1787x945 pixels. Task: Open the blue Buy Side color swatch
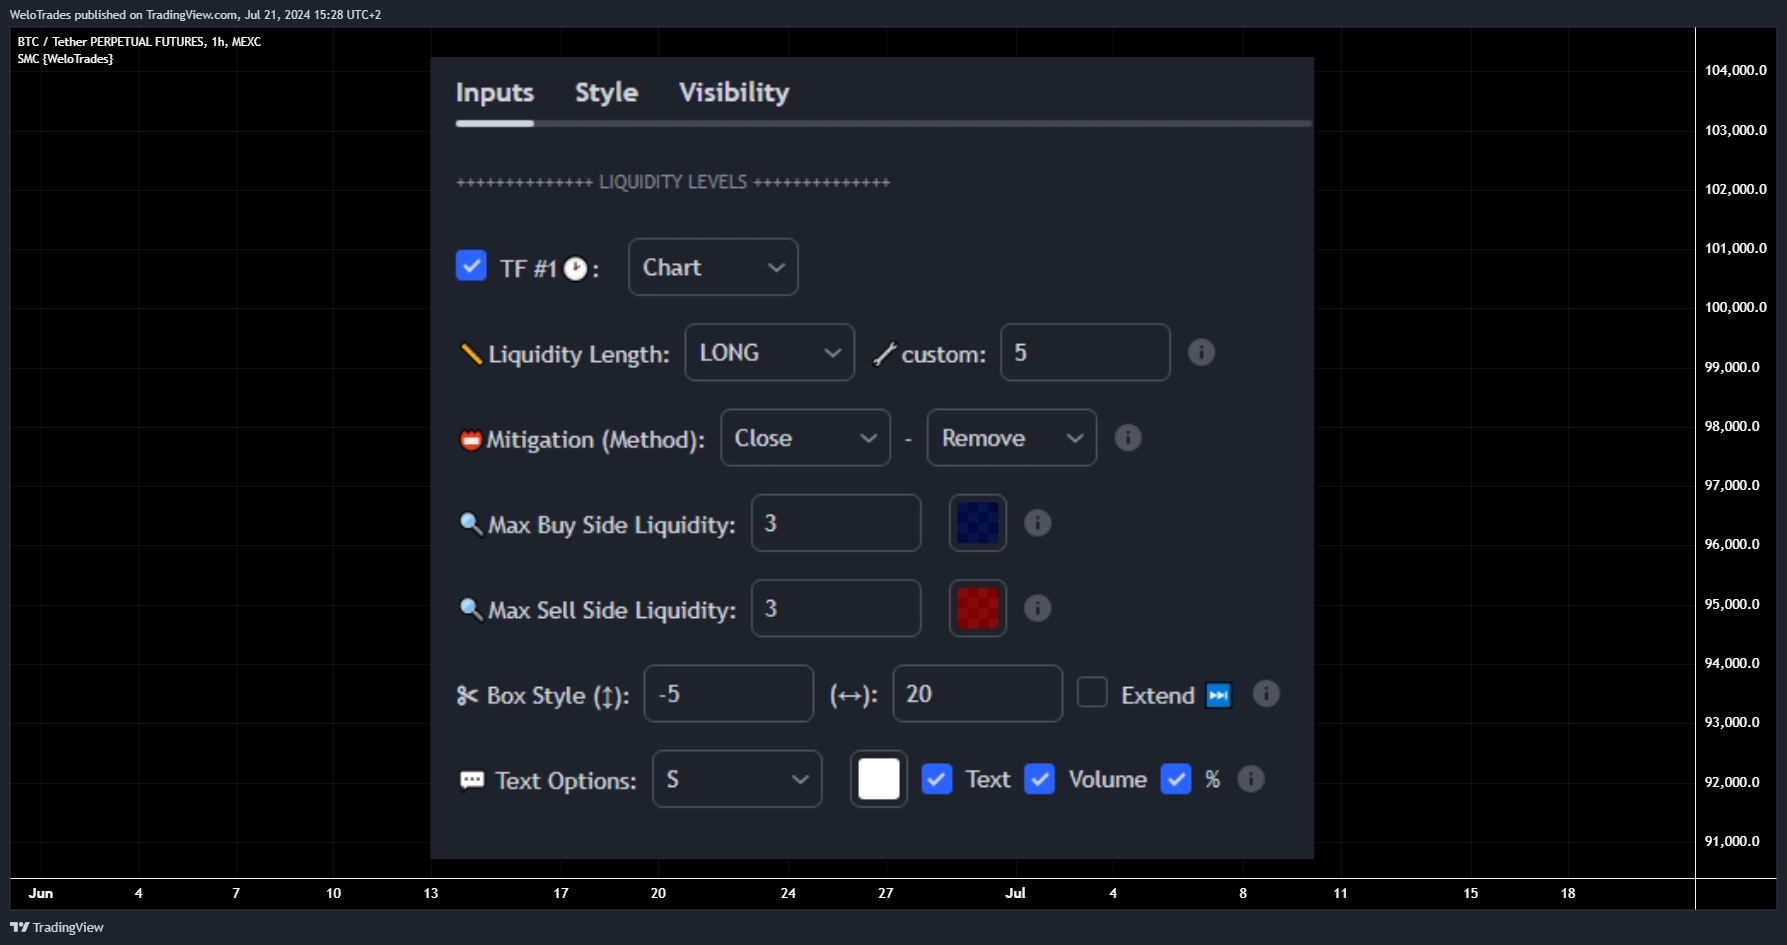978,523
